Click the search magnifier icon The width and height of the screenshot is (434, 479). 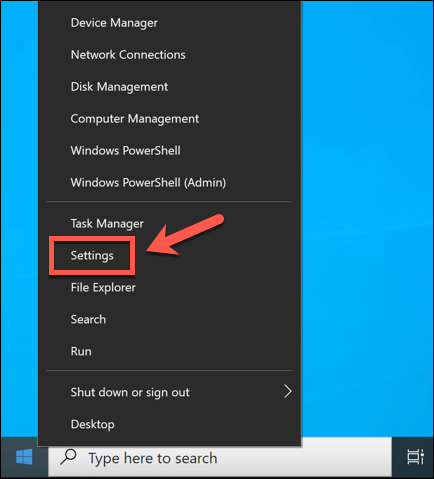68,457
